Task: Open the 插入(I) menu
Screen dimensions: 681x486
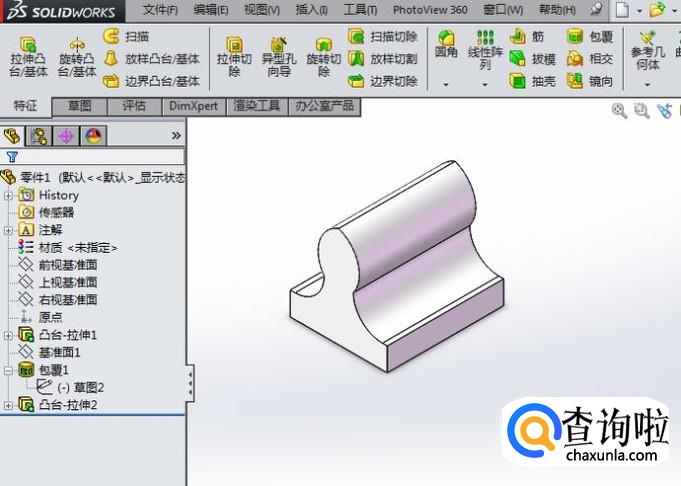Action: click(x=311, y=10)
